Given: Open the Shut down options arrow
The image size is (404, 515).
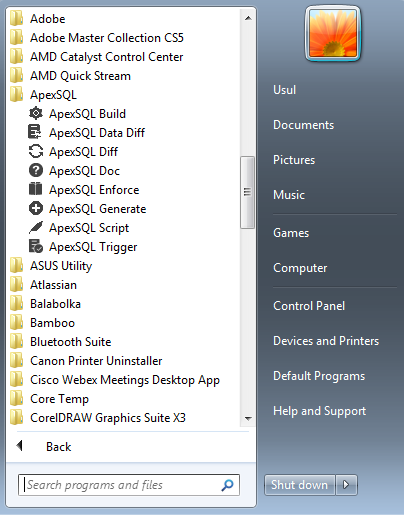Looking at the screenshot, I should (346, 485).
